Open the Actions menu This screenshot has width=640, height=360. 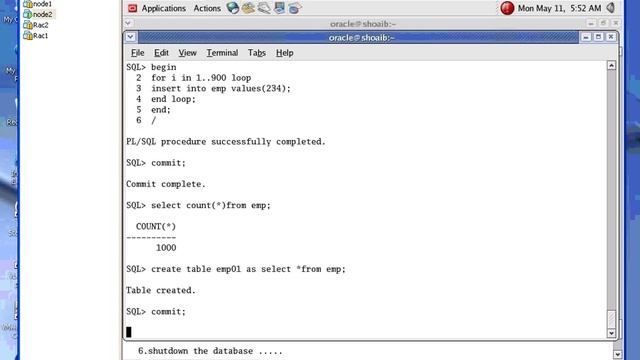click(x=207, y=8)
